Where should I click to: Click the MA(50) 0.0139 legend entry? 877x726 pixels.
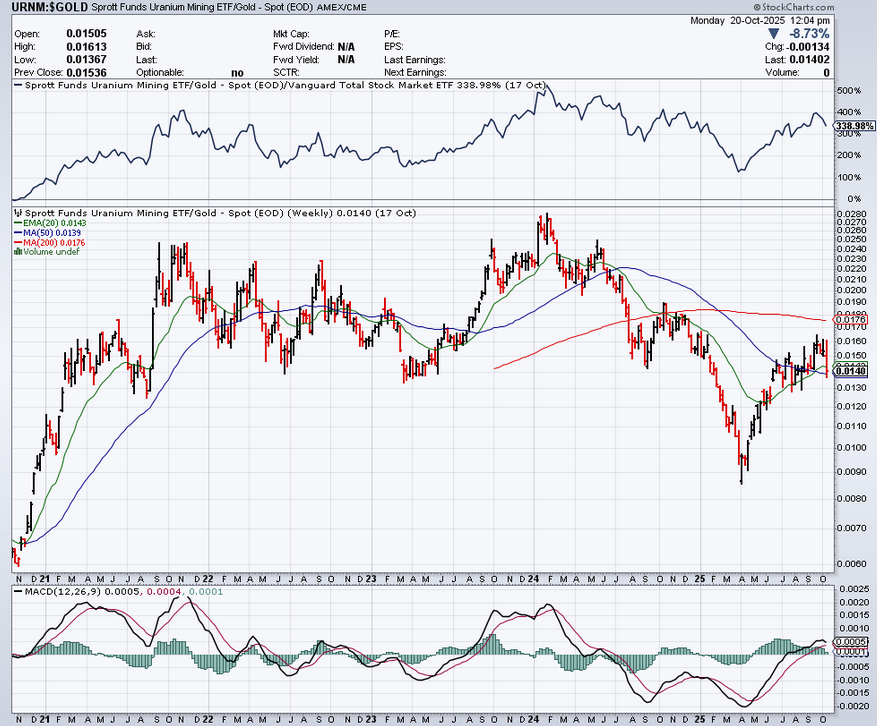coord(48,233)
